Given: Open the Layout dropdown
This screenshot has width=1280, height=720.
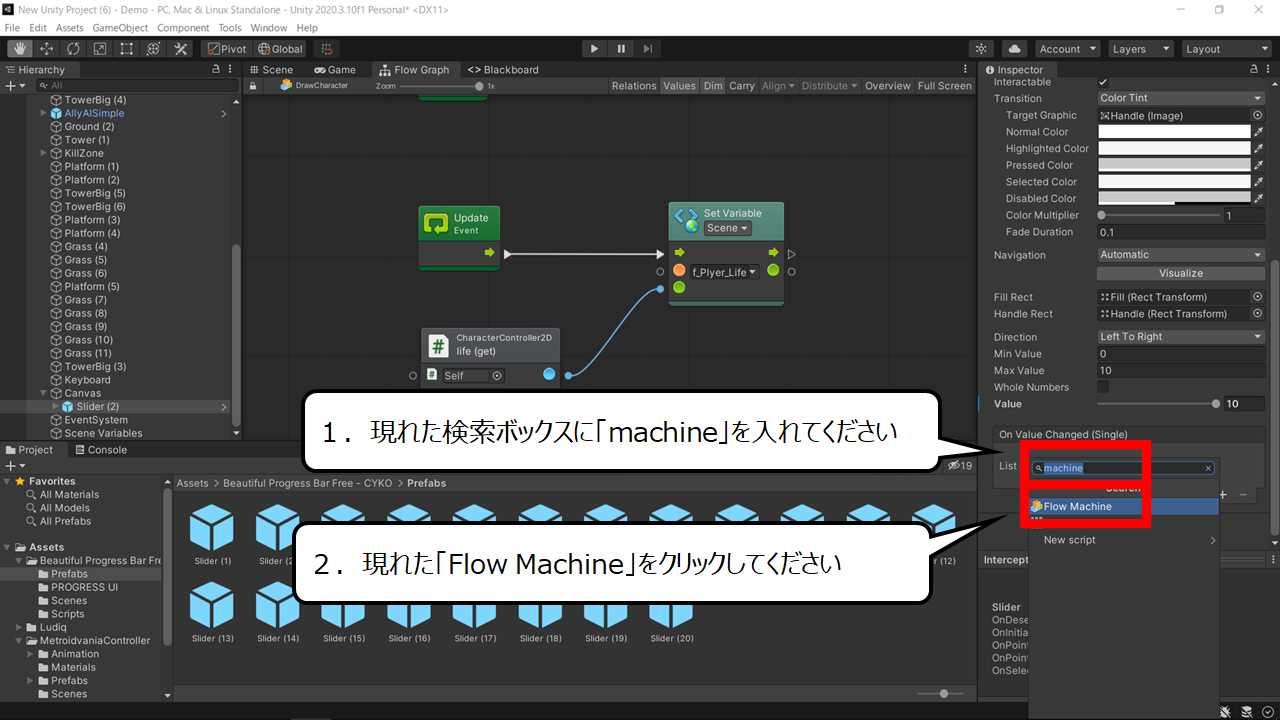Looking at the screenshot, I should coord(1225,48).
